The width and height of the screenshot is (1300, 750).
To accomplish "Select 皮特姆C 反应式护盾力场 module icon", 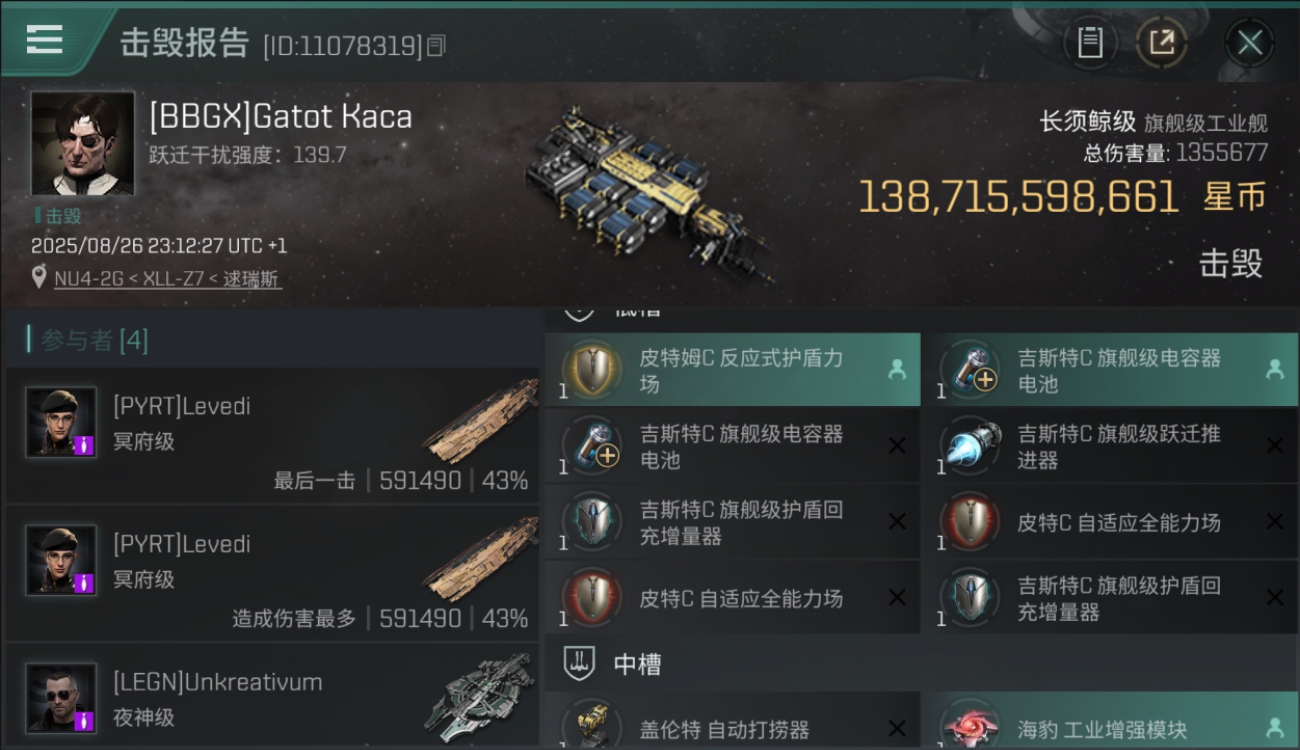I will click(592, 370).
